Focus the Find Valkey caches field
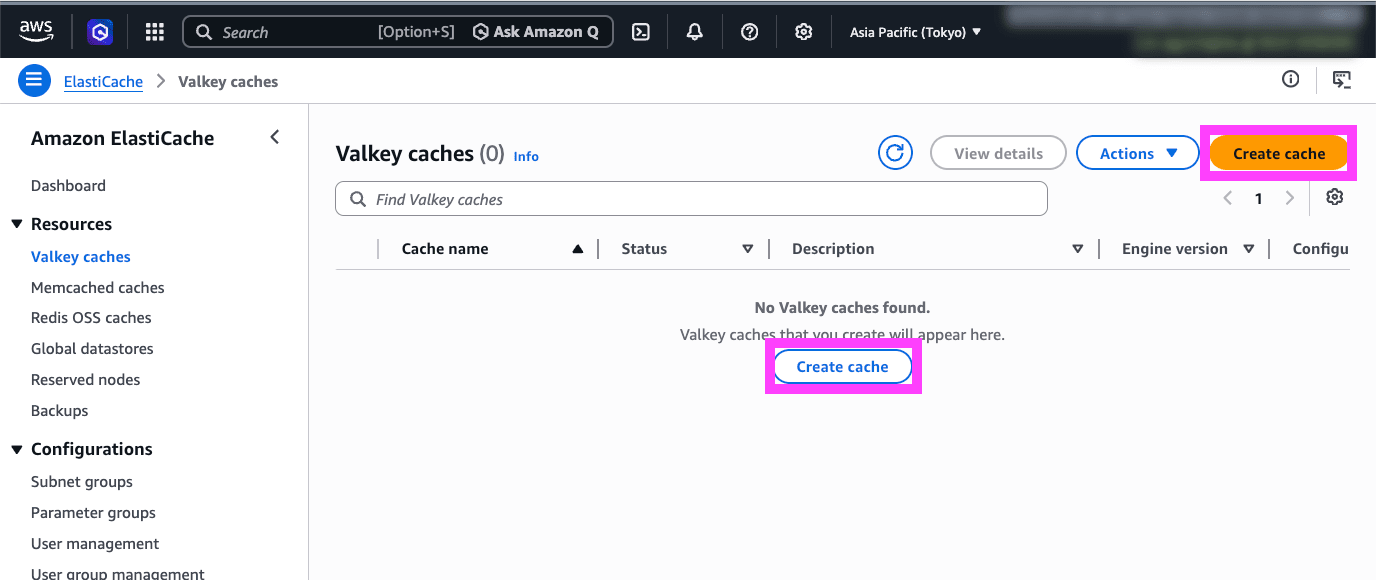The image size is (1376, 580). click(691, 199)
